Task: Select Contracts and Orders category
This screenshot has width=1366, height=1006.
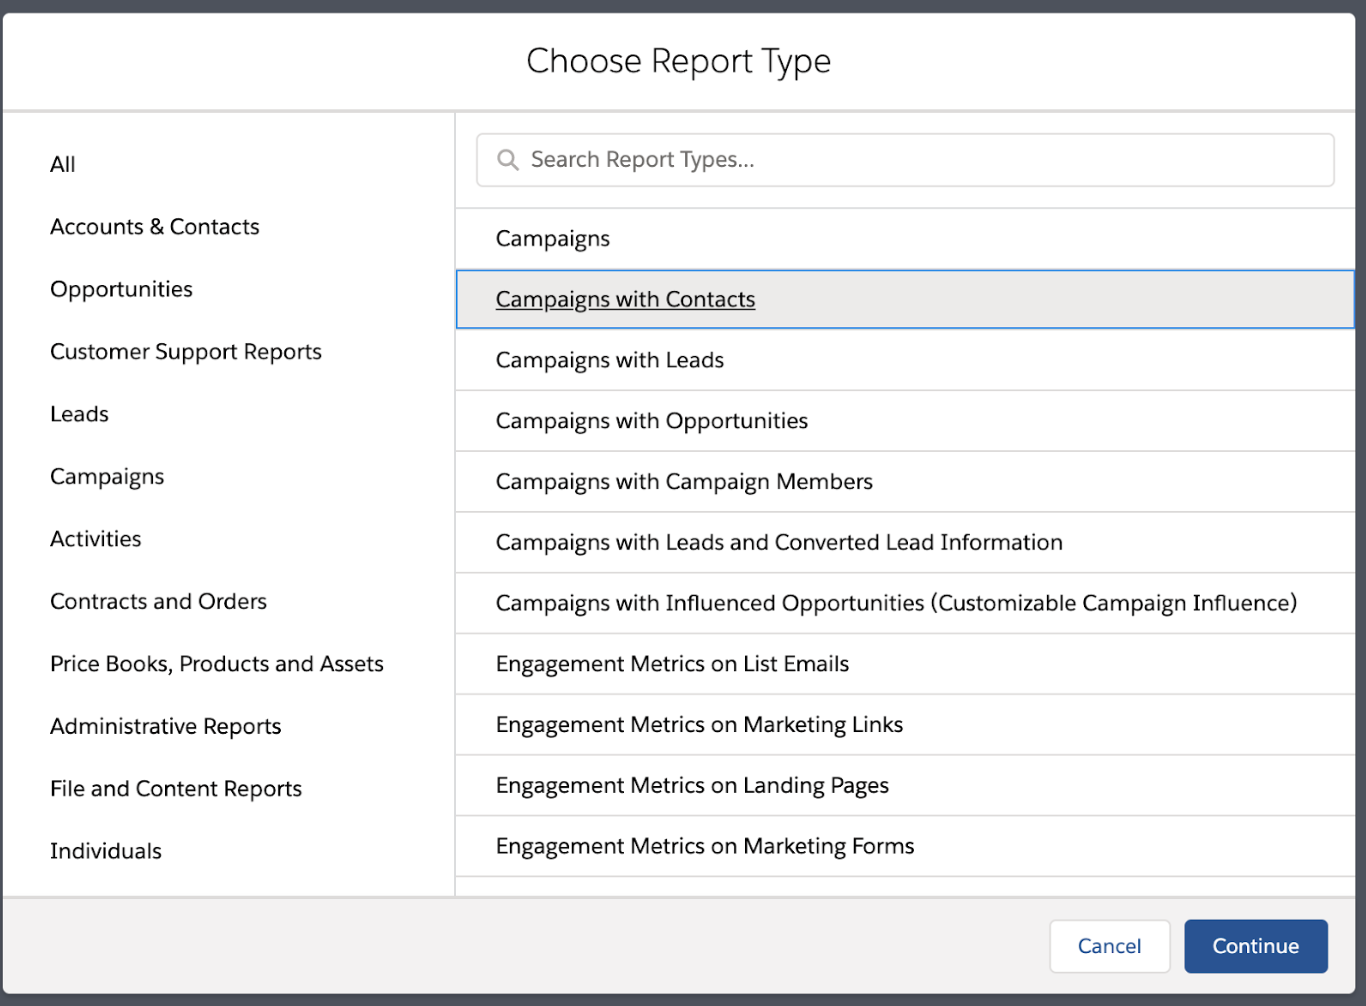Action: pos(159,601)
